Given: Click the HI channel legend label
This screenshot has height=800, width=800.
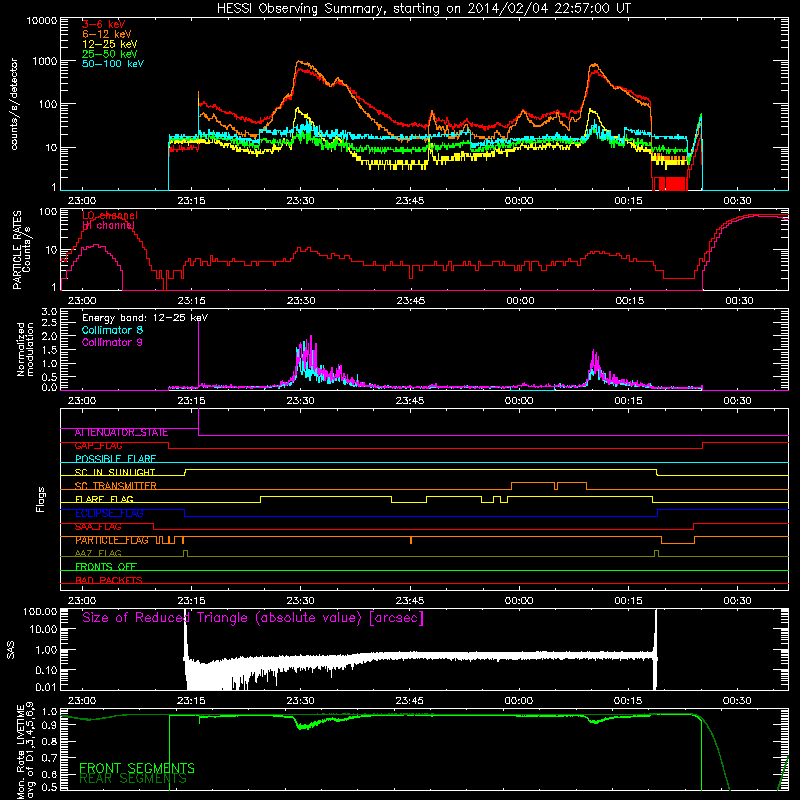Looking at the screenshot, I should (x=108, y=225).
